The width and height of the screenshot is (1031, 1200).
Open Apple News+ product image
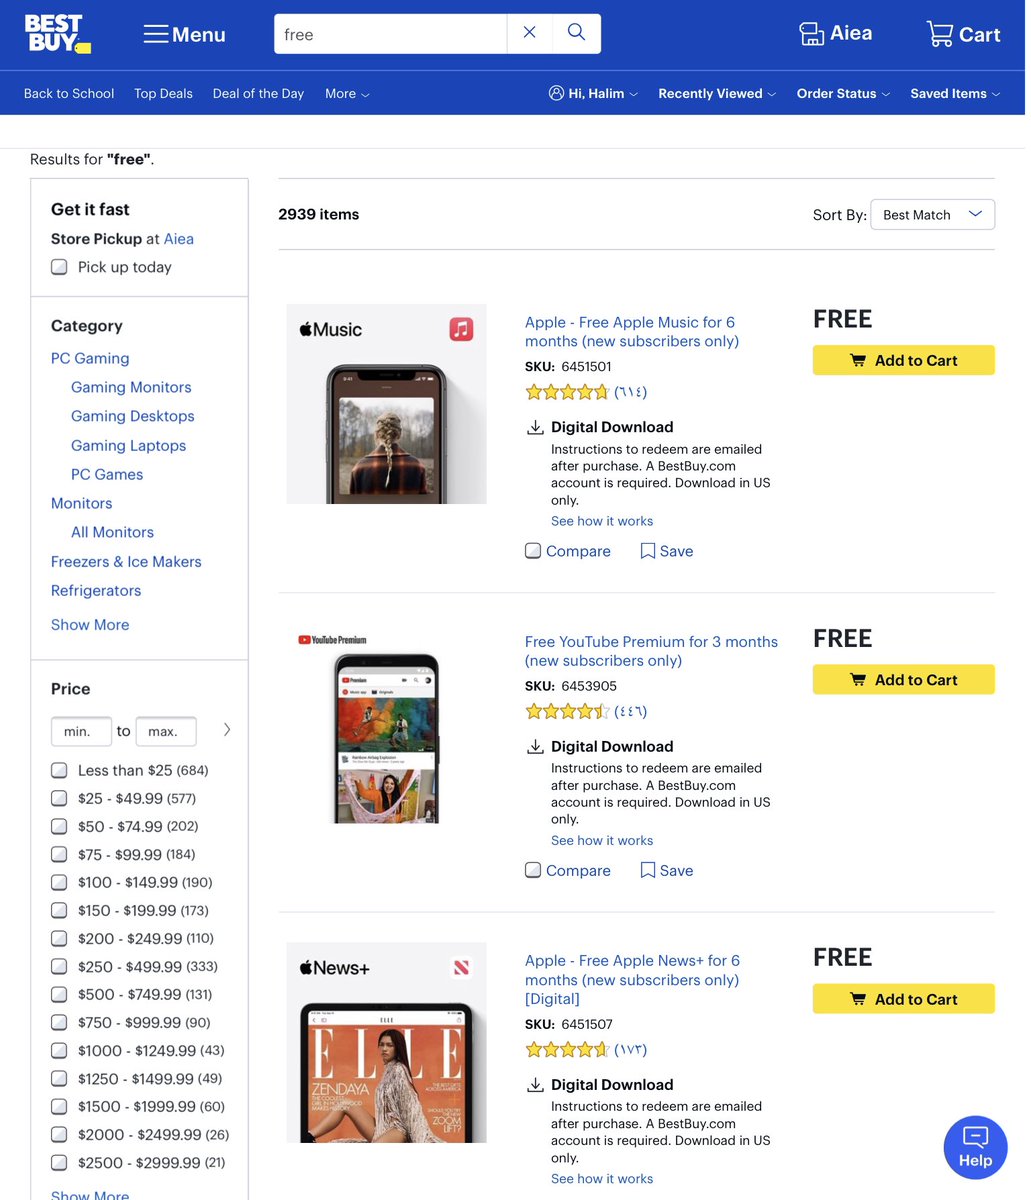[386, 1042]
